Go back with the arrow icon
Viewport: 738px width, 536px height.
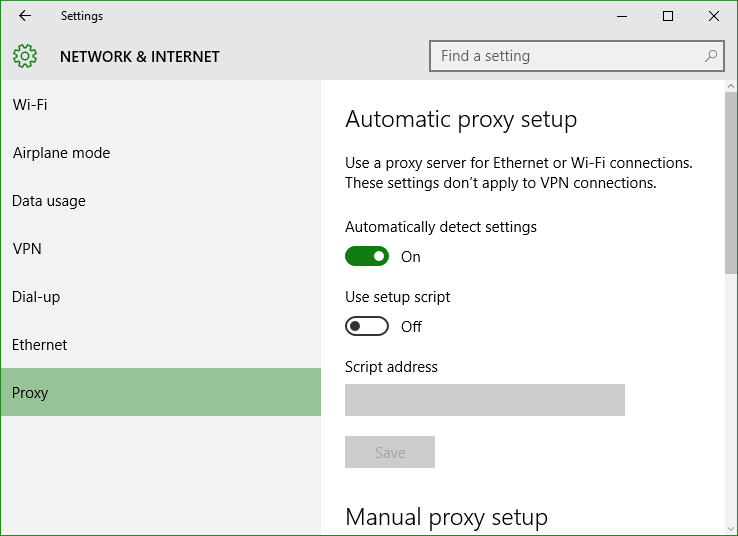(x=24, y=16)
